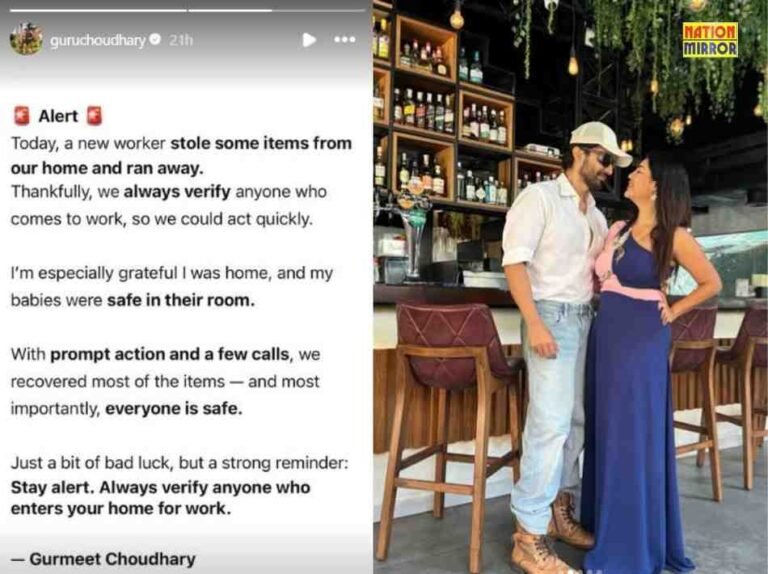Click the Nation Mirror logo
This screenshot has height=574, width=768.
(710, 40)
